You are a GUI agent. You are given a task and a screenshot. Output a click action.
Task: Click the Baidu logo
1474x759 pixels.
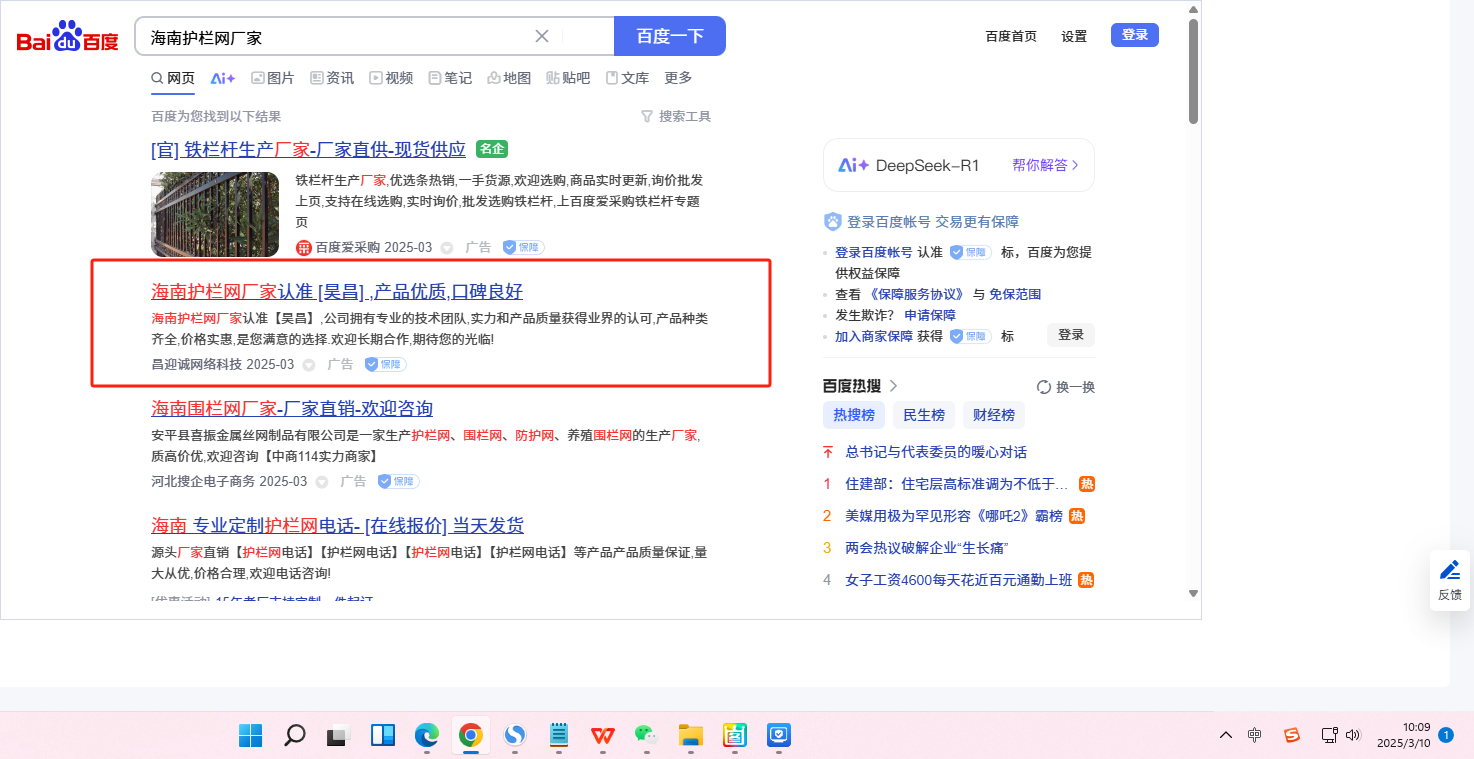[67, 37]
